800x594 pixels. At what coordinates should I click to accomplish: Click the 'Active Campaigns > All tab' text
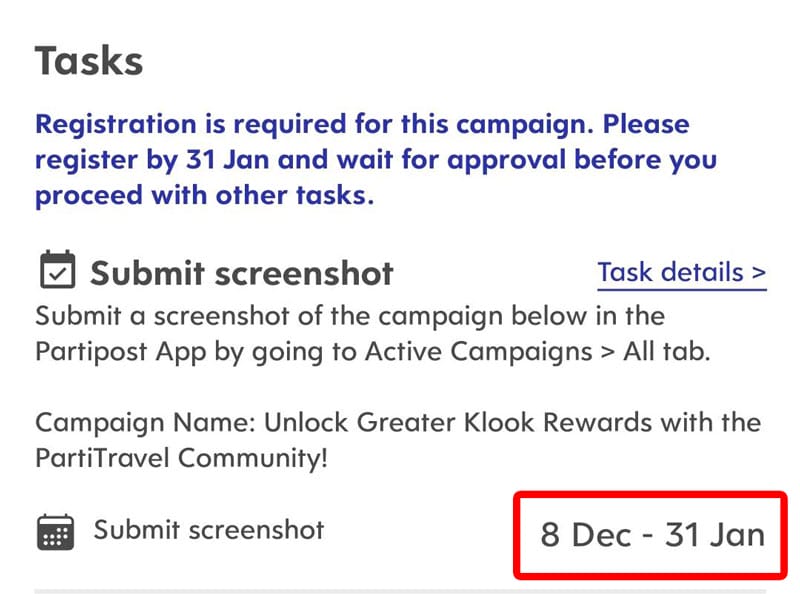point(537,352)
